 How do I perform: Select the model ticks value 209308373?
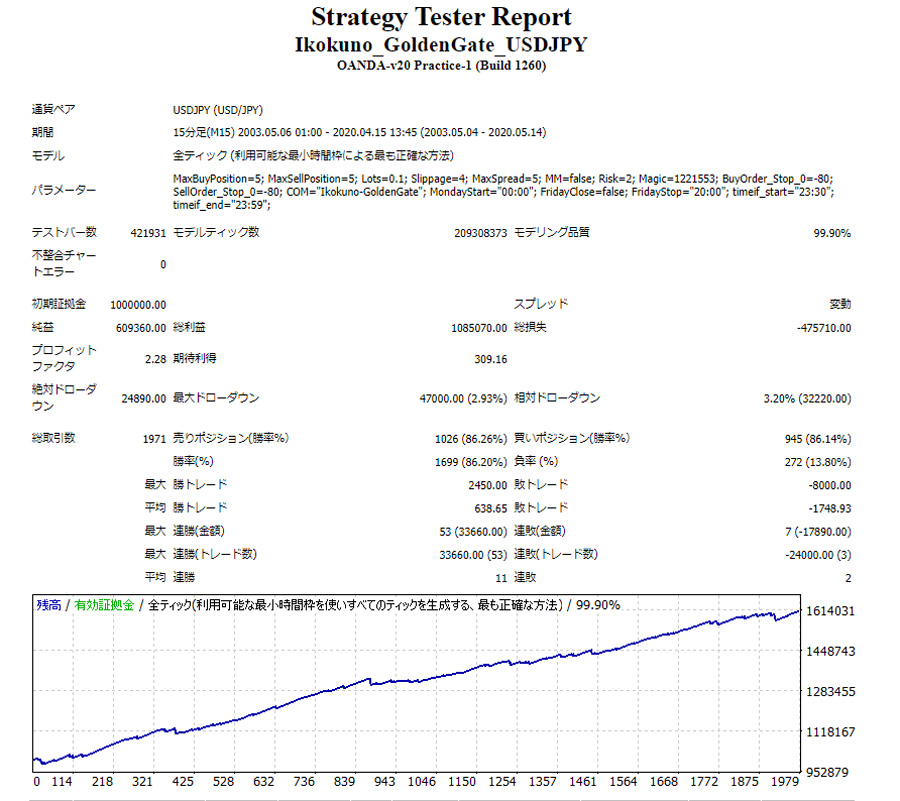pyautogui.click(x=480, y=233)
